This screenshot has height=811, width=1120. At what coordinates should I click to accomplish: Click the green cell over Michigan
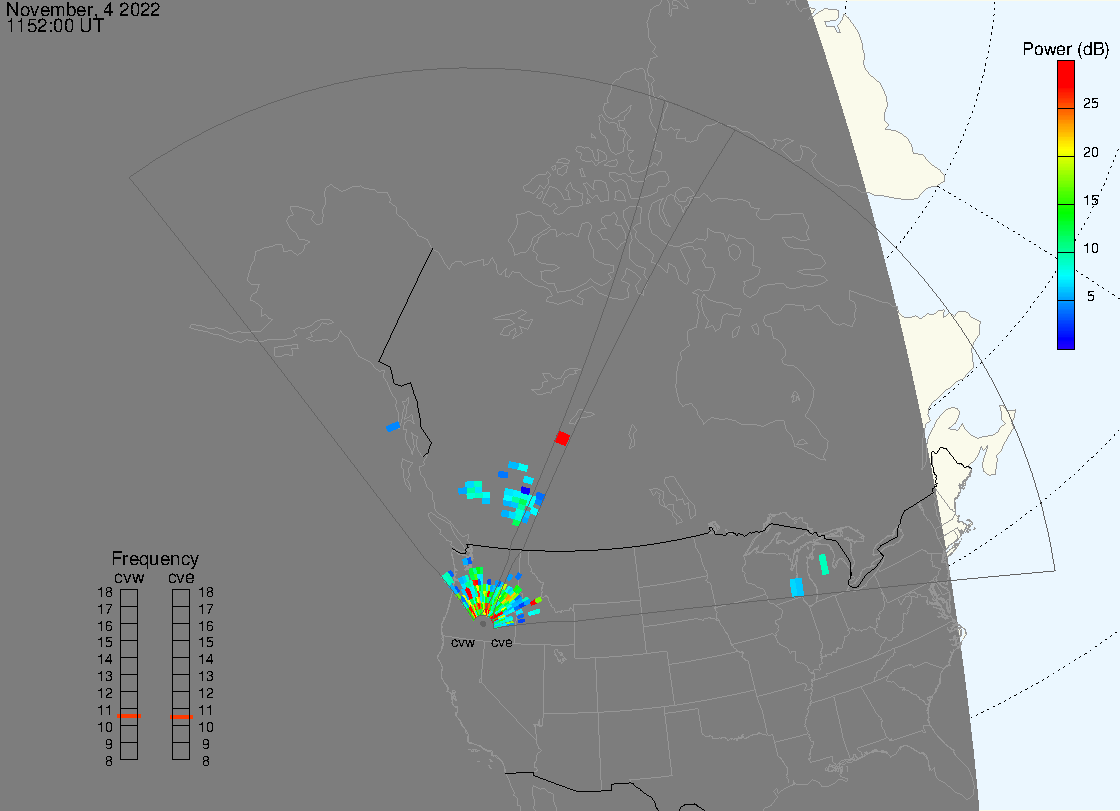coord(824,564)
